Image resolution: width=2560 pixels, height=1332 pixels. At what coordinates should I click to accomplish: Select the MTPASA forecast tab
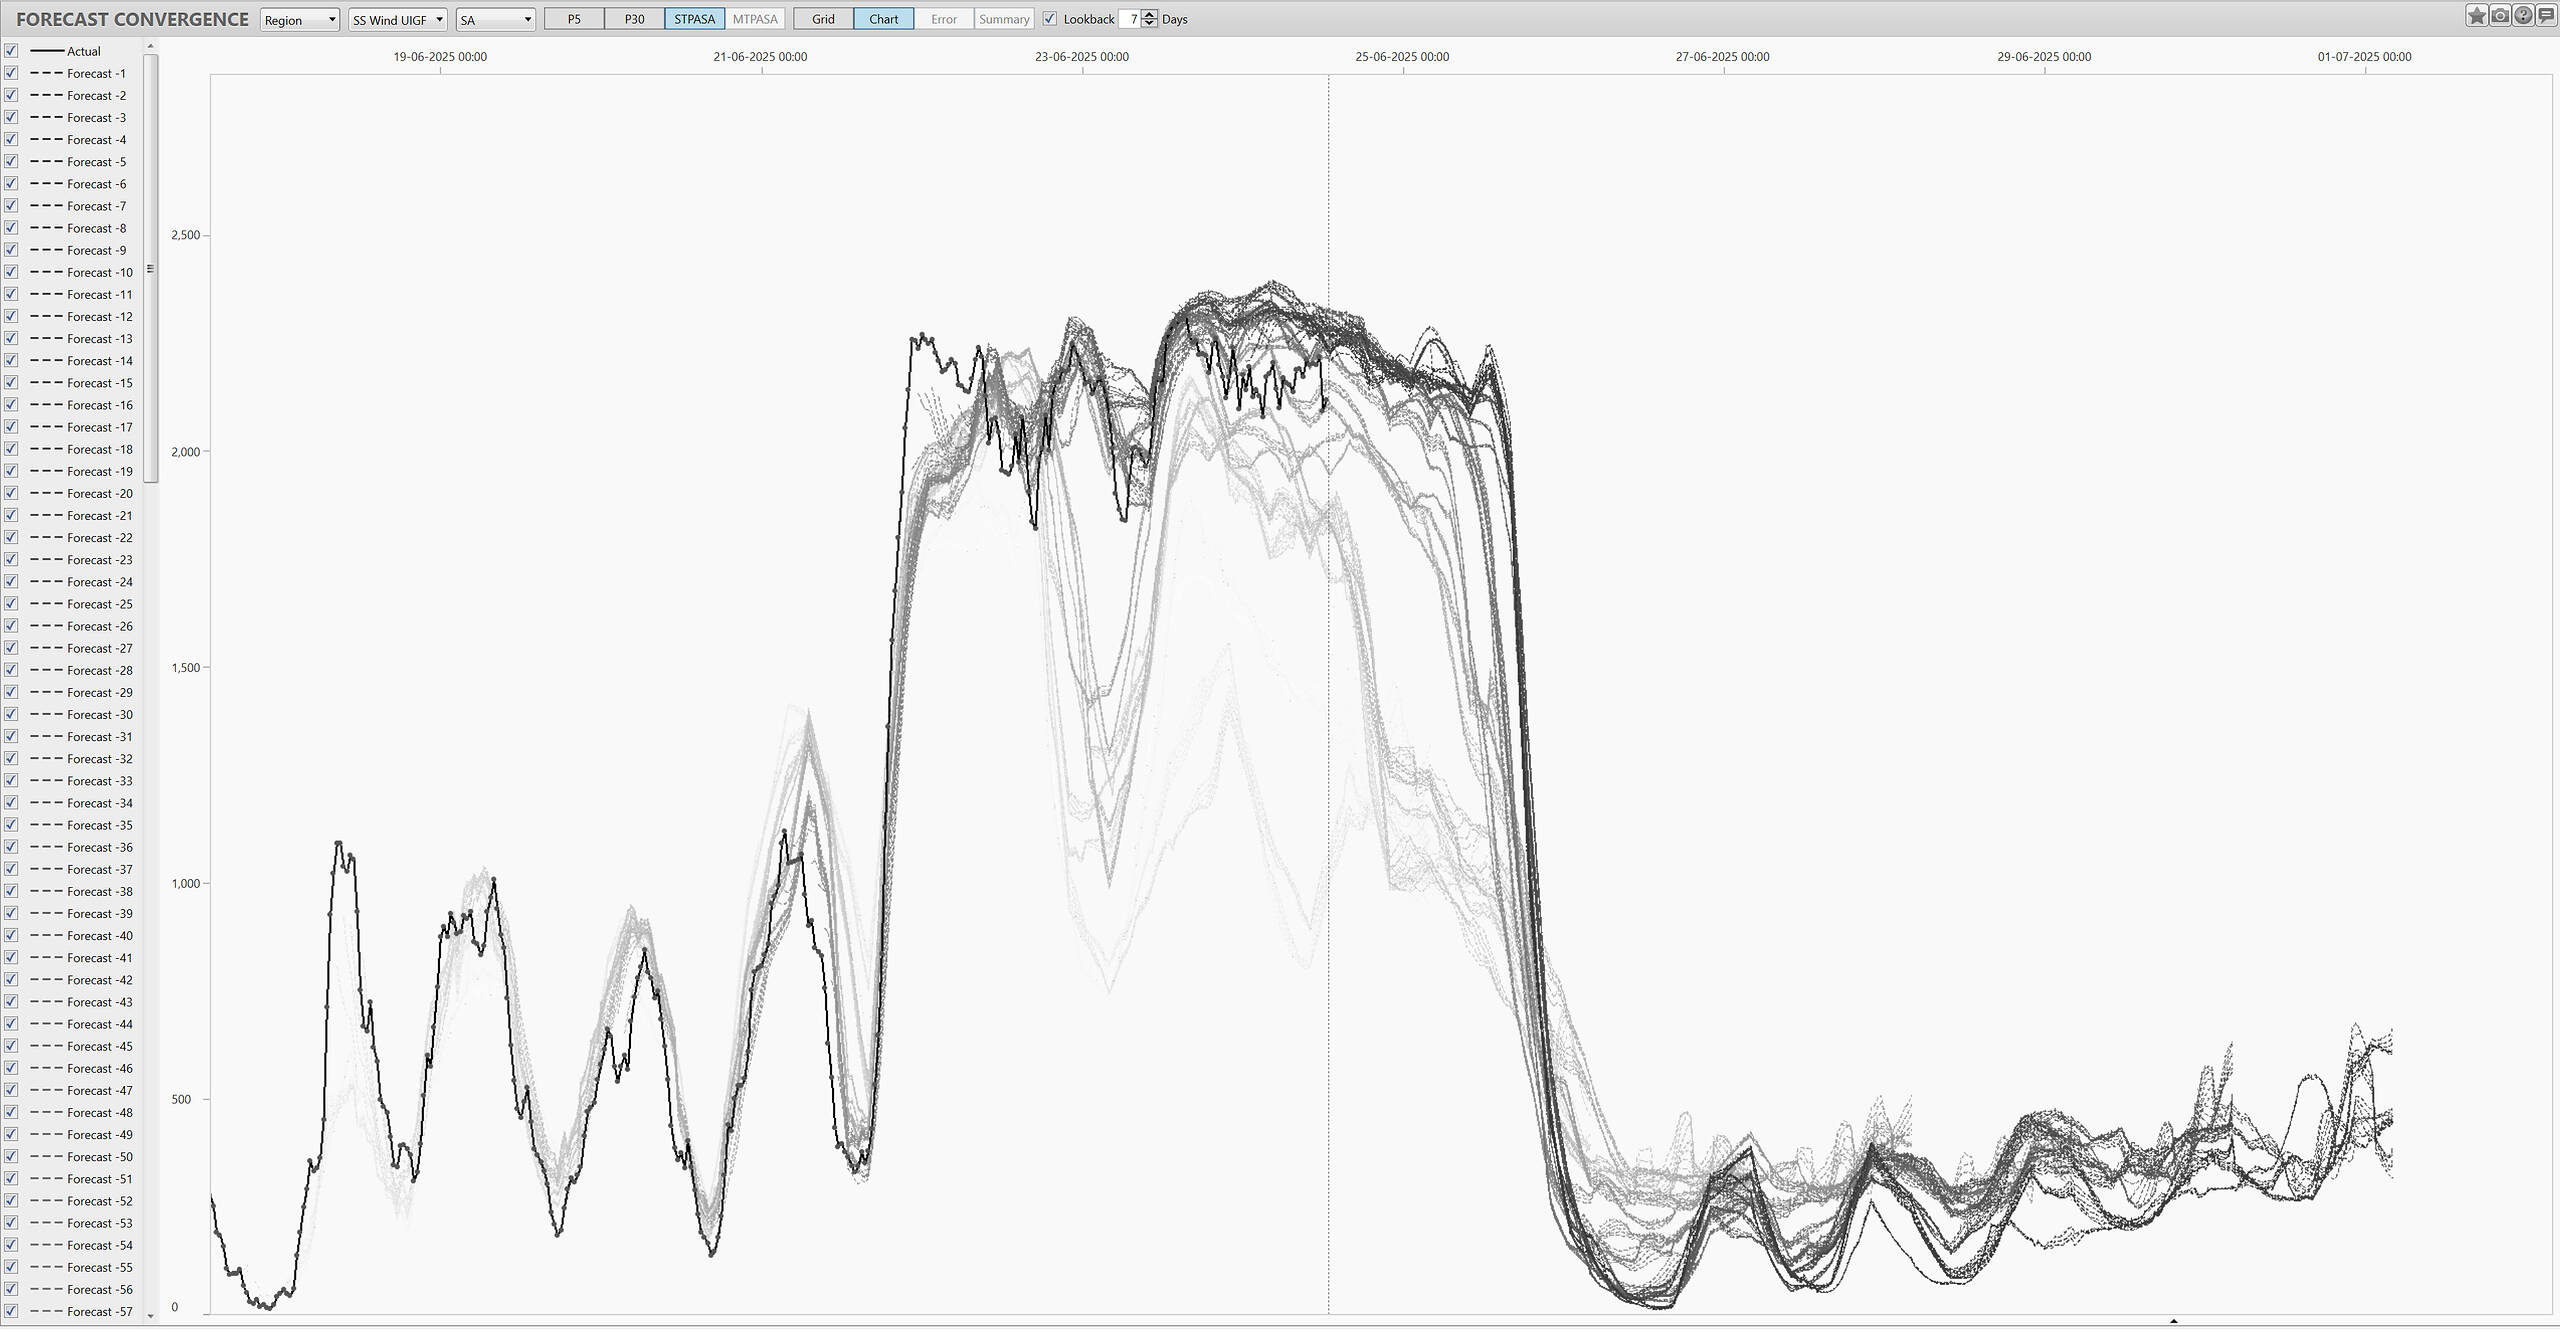click(x=755, y=19)
